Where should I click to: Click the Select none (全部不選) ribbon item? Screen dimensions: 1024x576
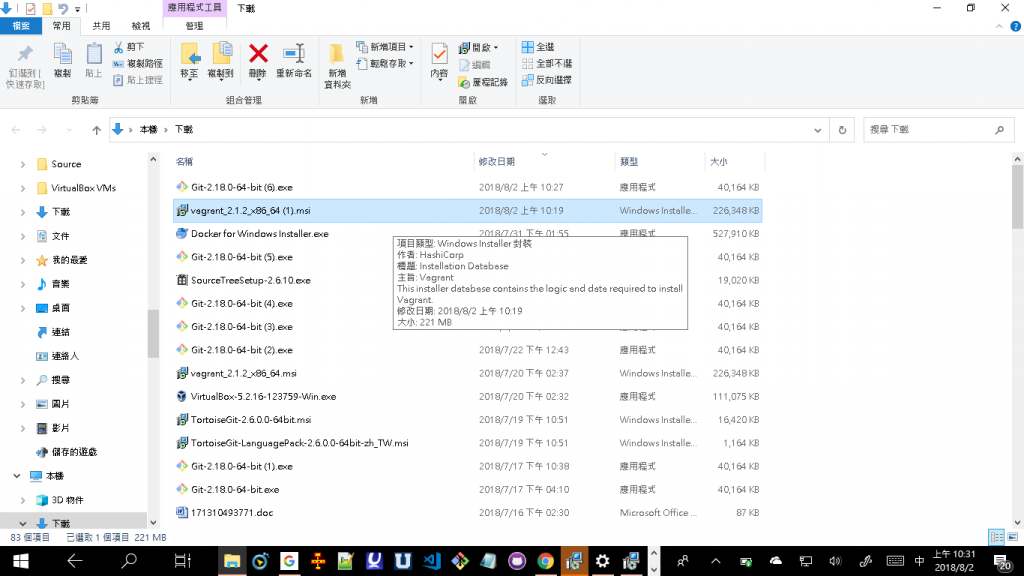tap(547, 63)
